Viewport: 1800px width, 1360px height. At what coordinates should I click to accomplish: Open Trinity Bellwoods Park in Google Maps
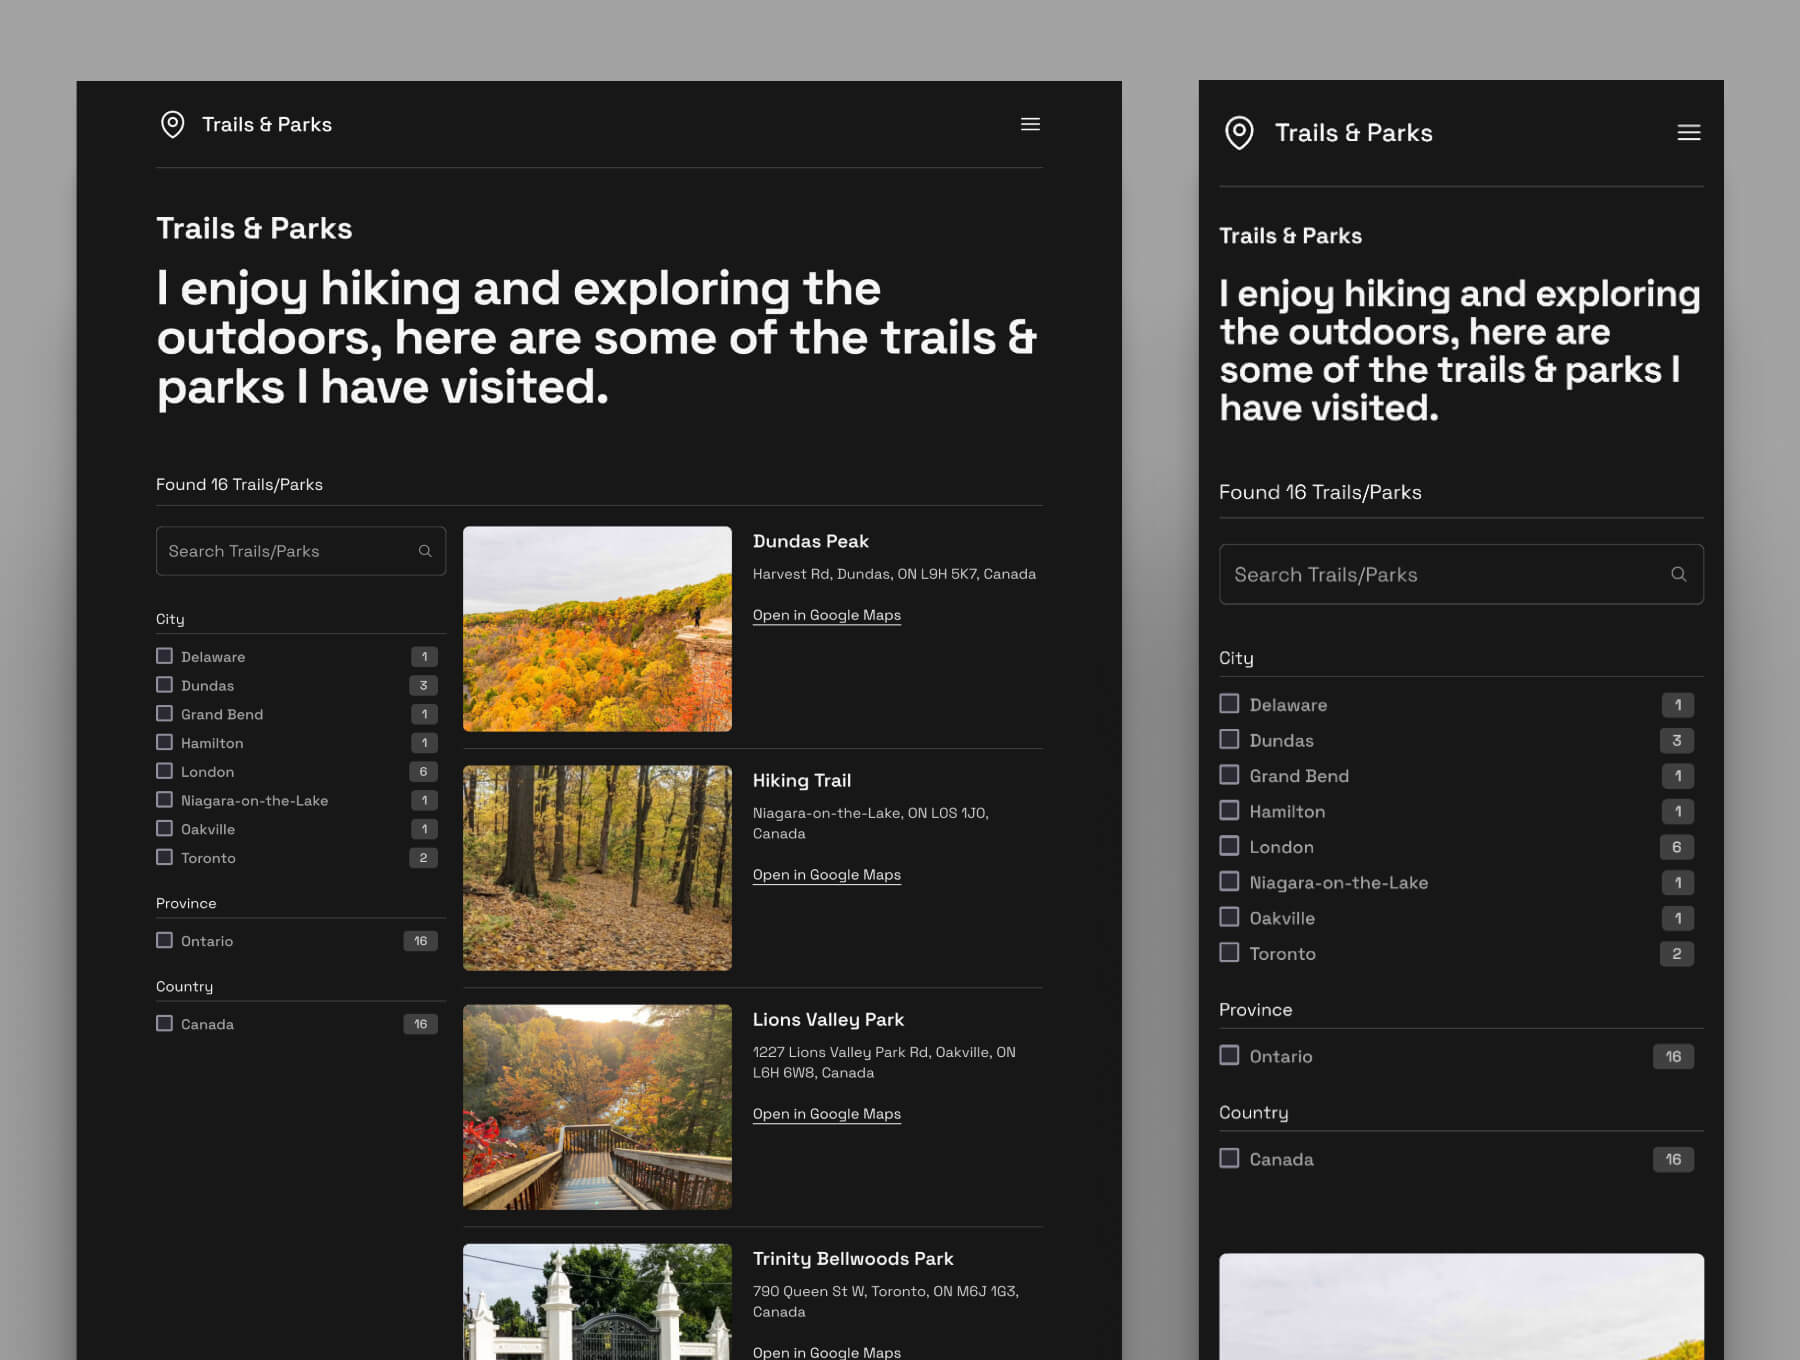click(826, 1352)
